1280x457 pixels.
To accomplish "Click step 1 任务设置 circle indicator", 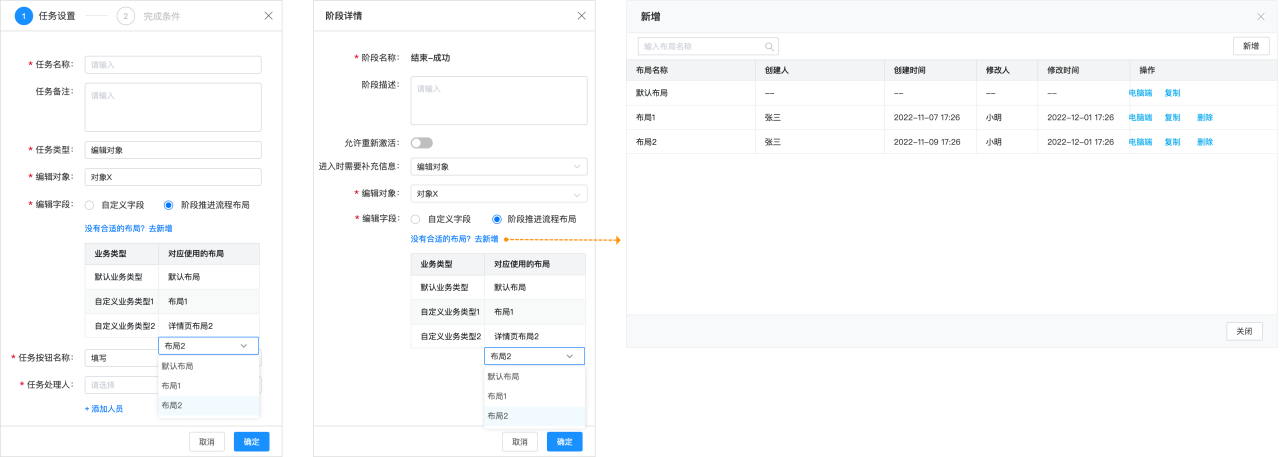I will point(23,16).
